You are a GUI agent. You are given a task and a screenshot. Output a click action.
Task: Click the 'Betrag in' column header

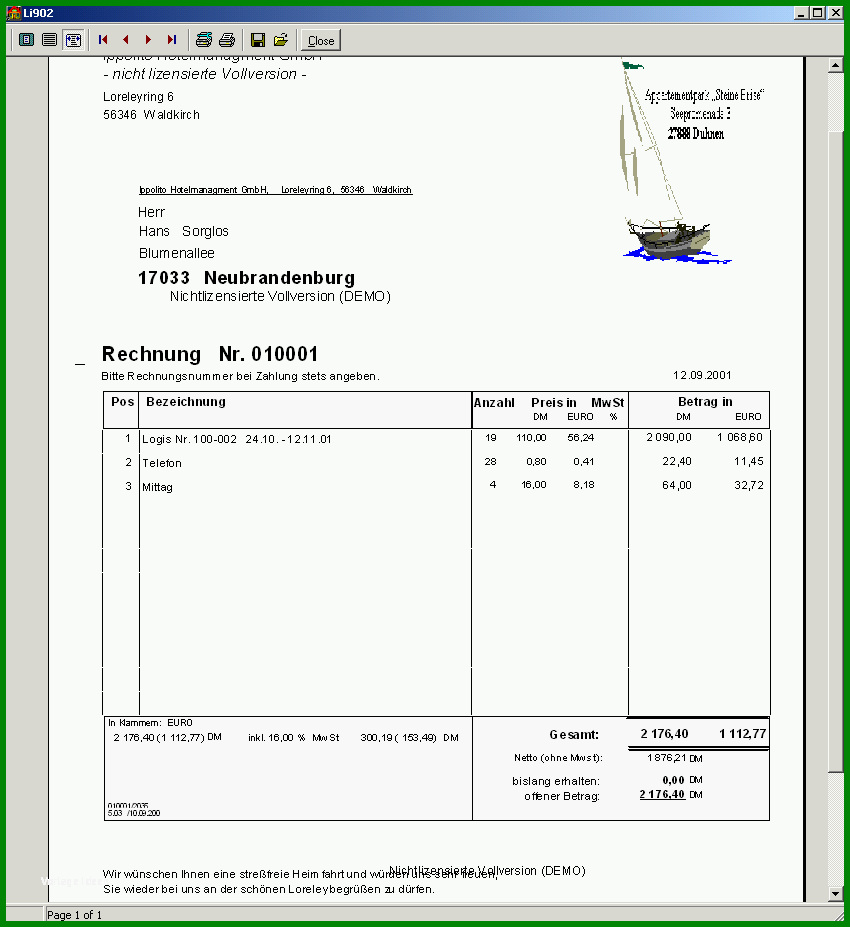click(705, 401)
